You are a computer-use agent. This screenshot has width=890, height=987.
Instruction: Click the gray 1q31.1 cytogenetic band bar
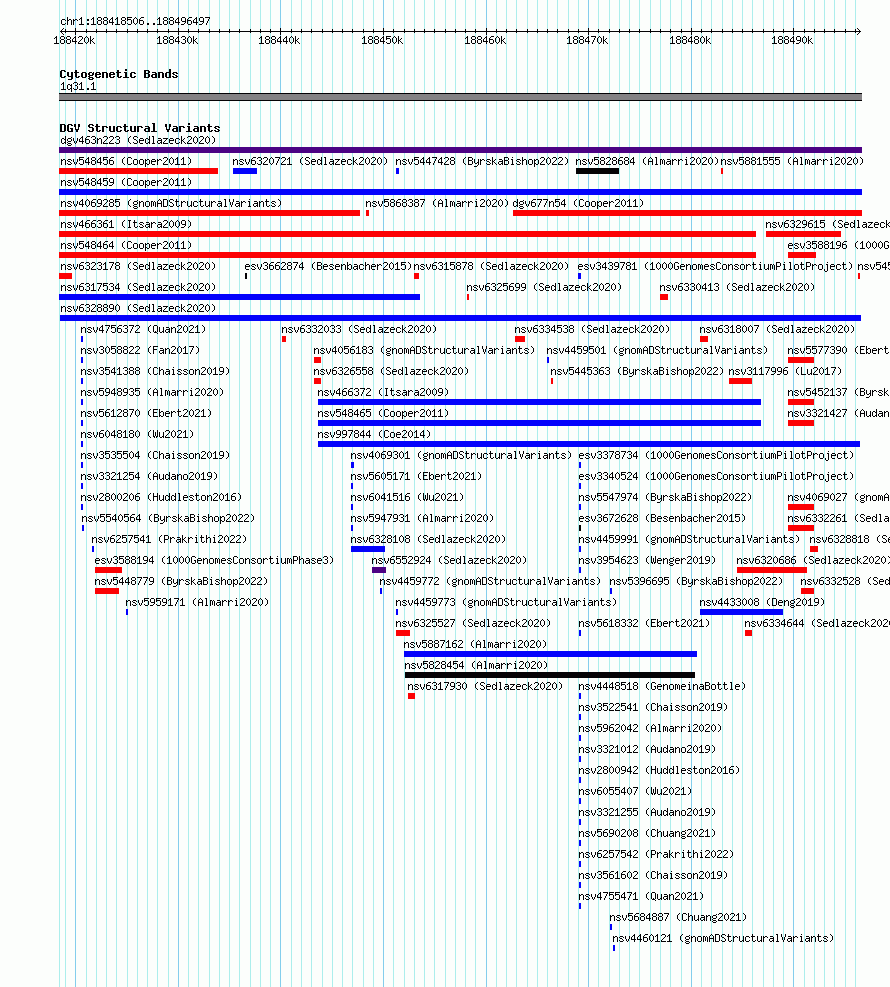[x=460, y=97]
